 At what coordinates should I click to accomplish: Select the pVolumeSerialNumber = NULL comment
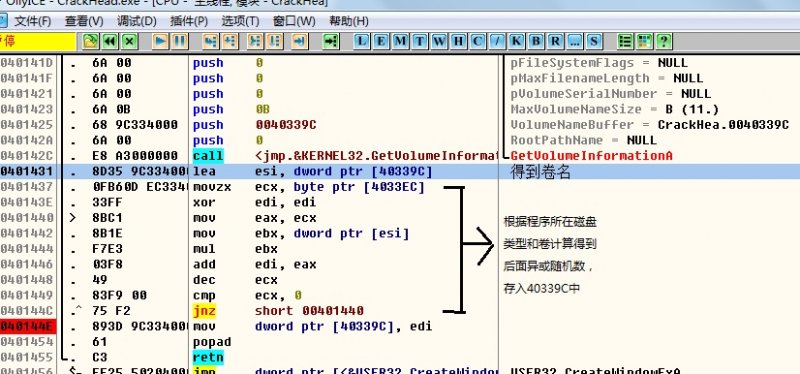(611, 94)
